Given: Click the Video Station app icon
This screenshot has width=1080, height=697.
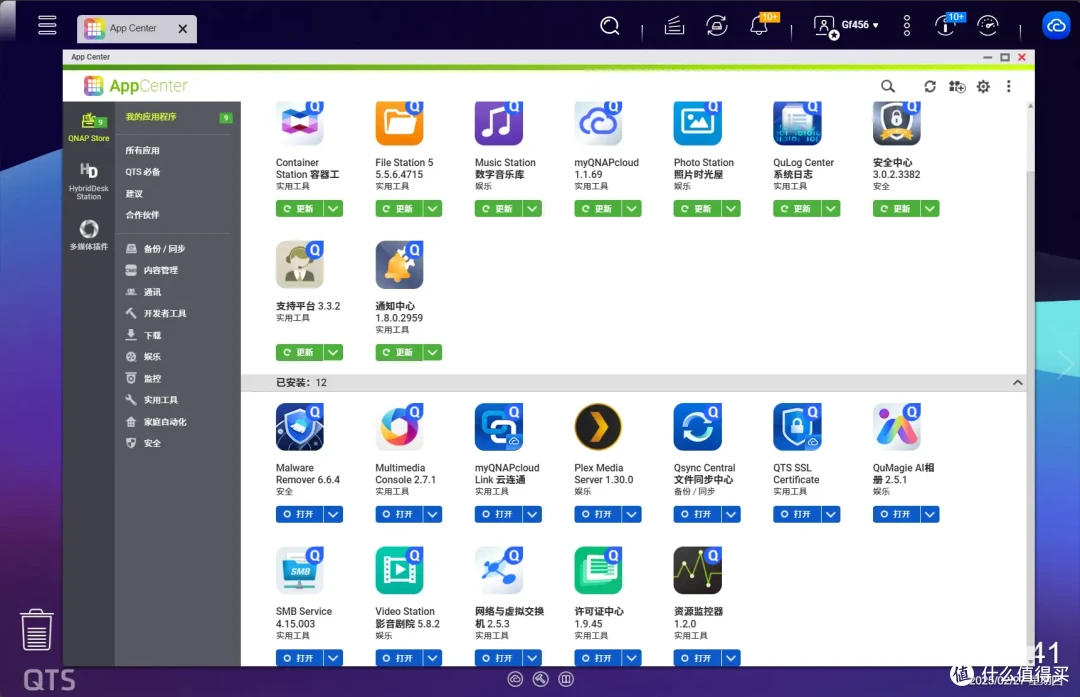Looking at the screenshot, I should pos(399,570).
